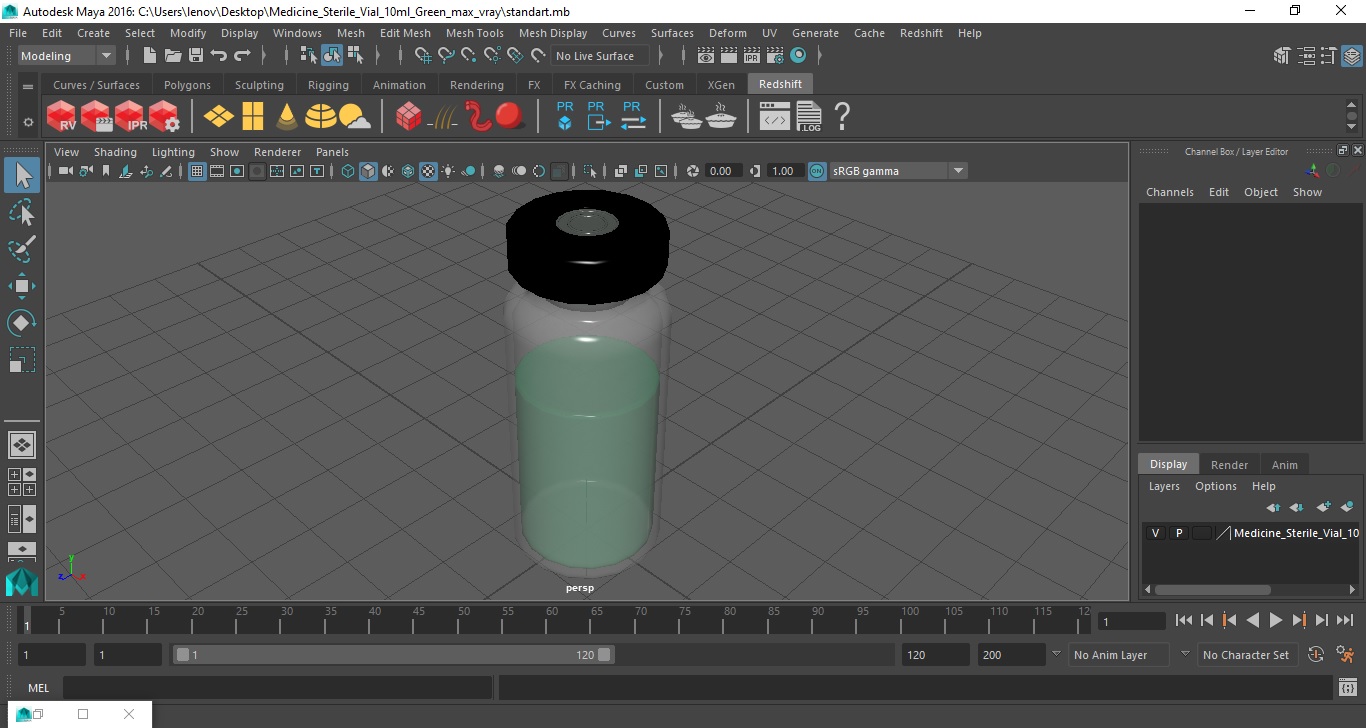Image resolution: width=1366 pixels, height=728 pixels.
Task: Toggle layer visibility V box
Action: pos(1156,533)
